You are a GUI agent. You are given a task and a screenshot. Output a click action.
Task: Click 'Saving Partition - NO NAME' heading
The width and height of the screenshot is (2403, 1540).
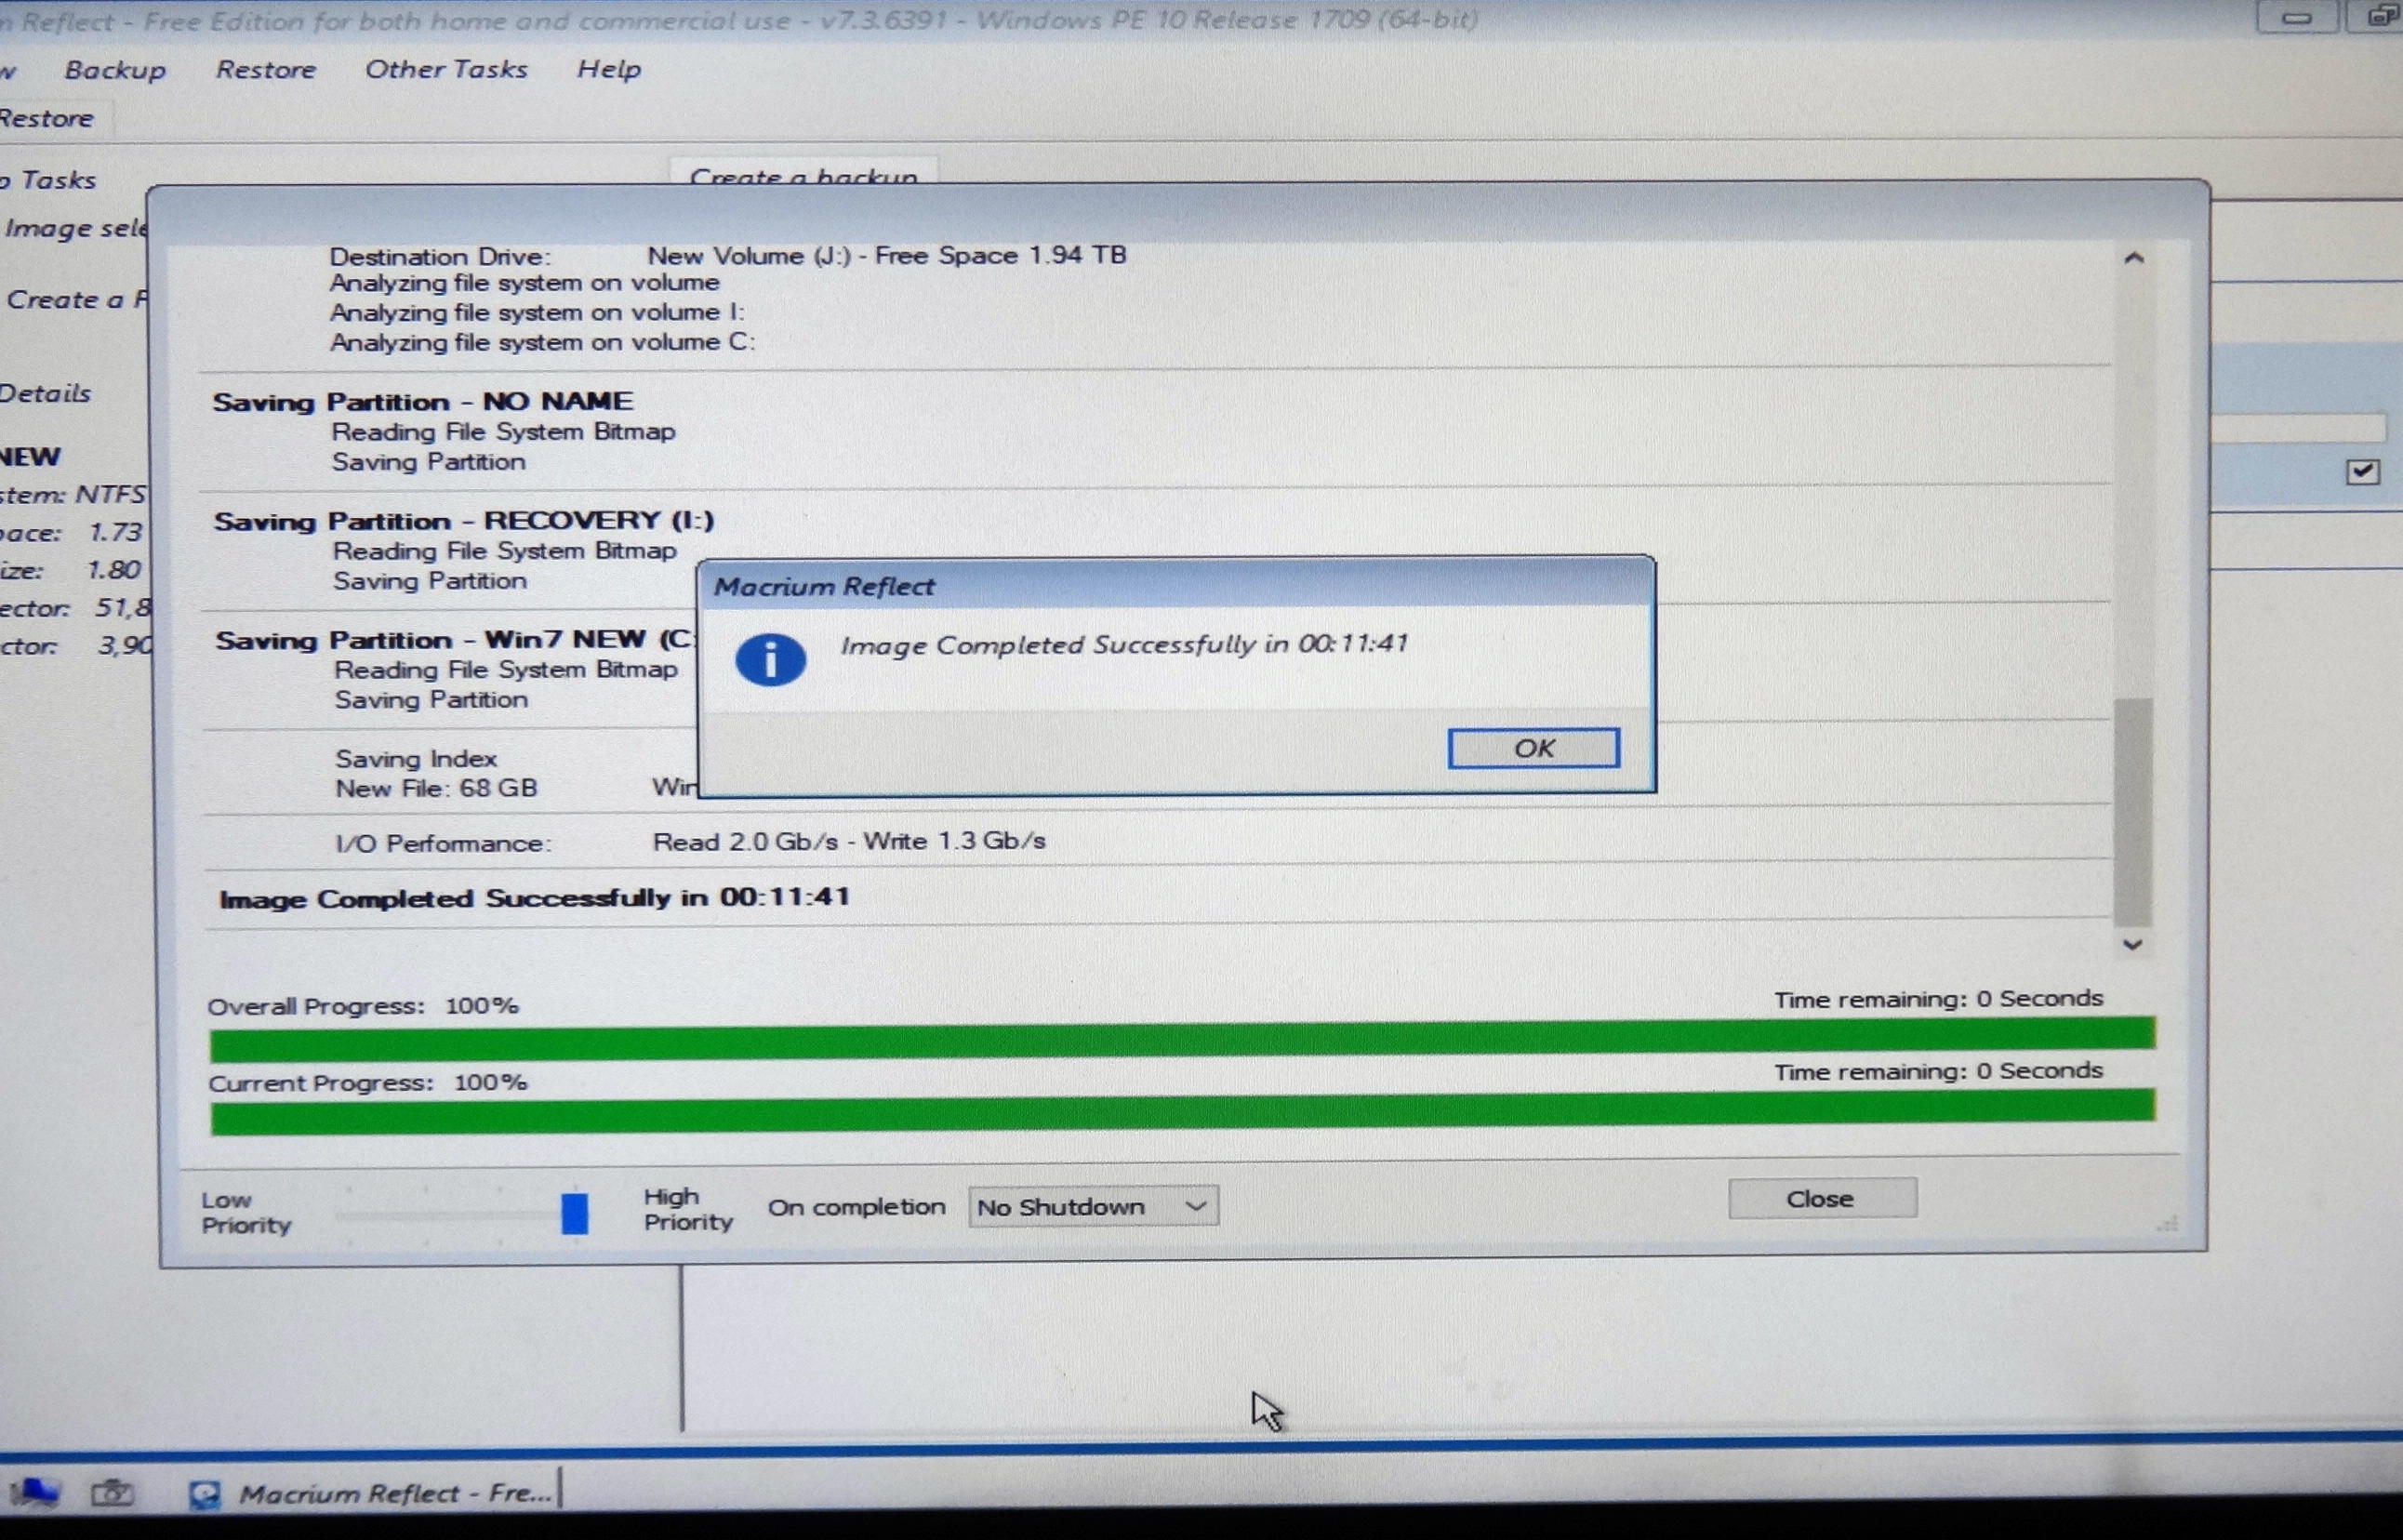pyautogui.click(x=423, y=402)
